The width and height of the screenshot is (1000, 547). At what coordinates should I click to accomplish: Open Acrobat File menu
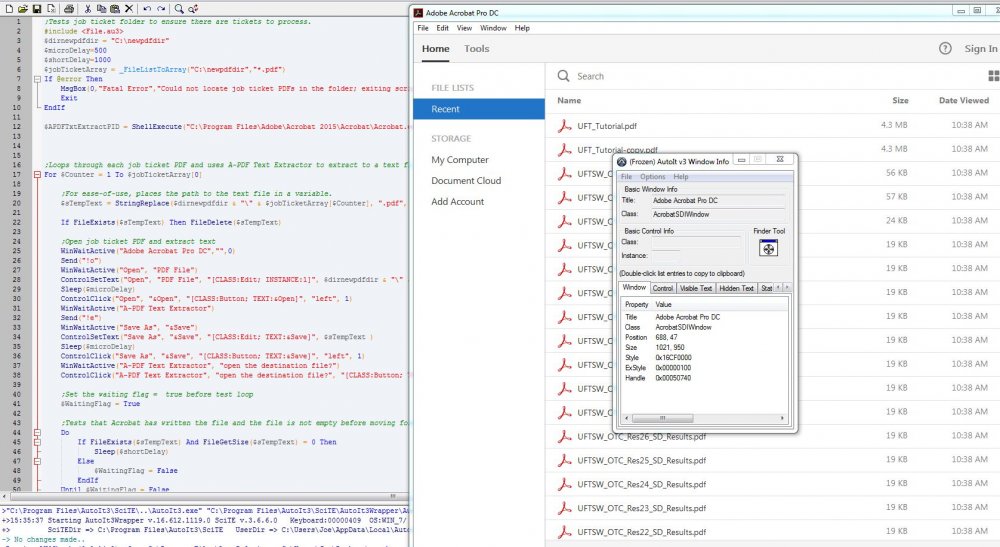click(423, 28)
